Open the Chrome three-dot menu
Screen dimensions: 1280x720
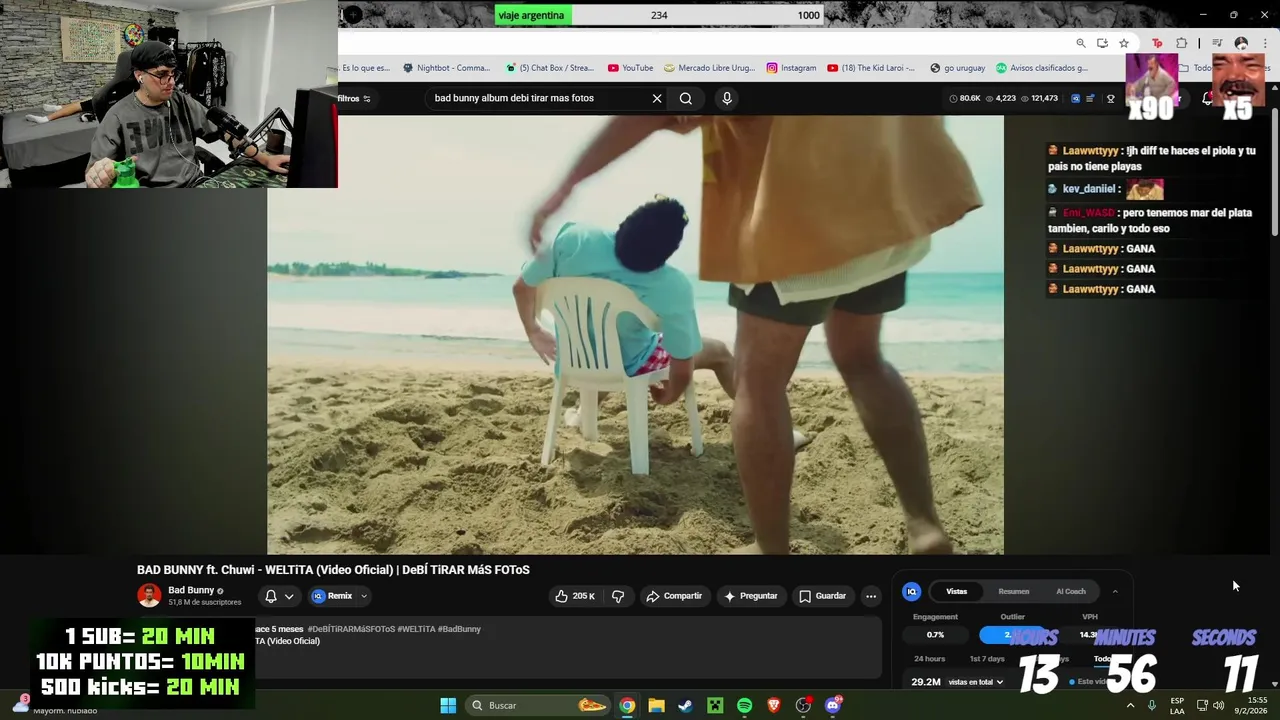pos(1266,43)
